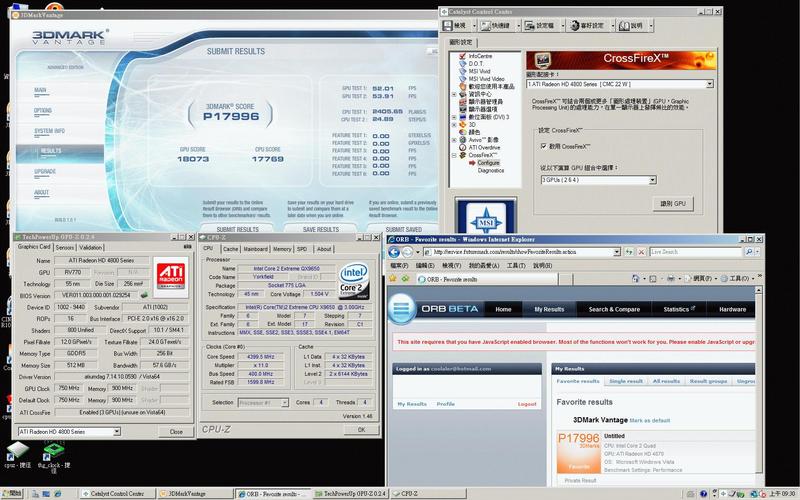Image resolution: width=800 pixels, height=500 pixels.
Task: Click the Mark as default link
Action: (649, 420)
